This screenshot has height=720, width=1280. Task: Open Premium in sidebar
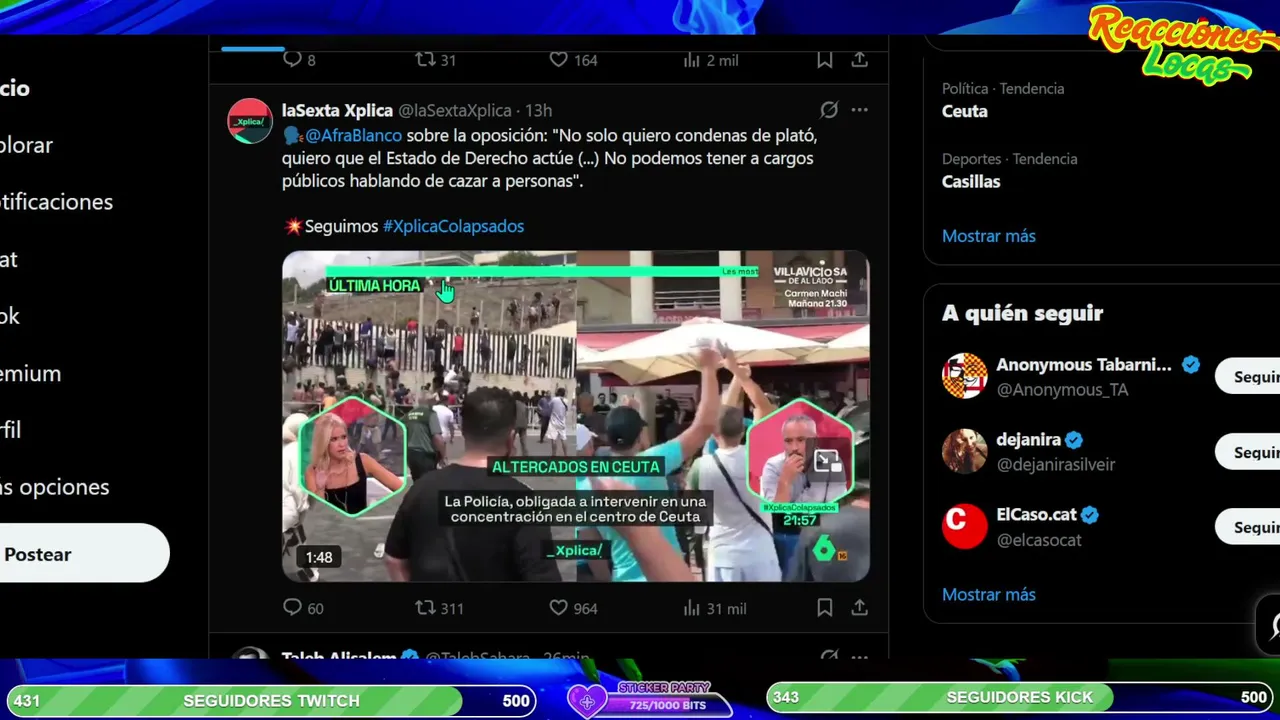pos(30,373)
